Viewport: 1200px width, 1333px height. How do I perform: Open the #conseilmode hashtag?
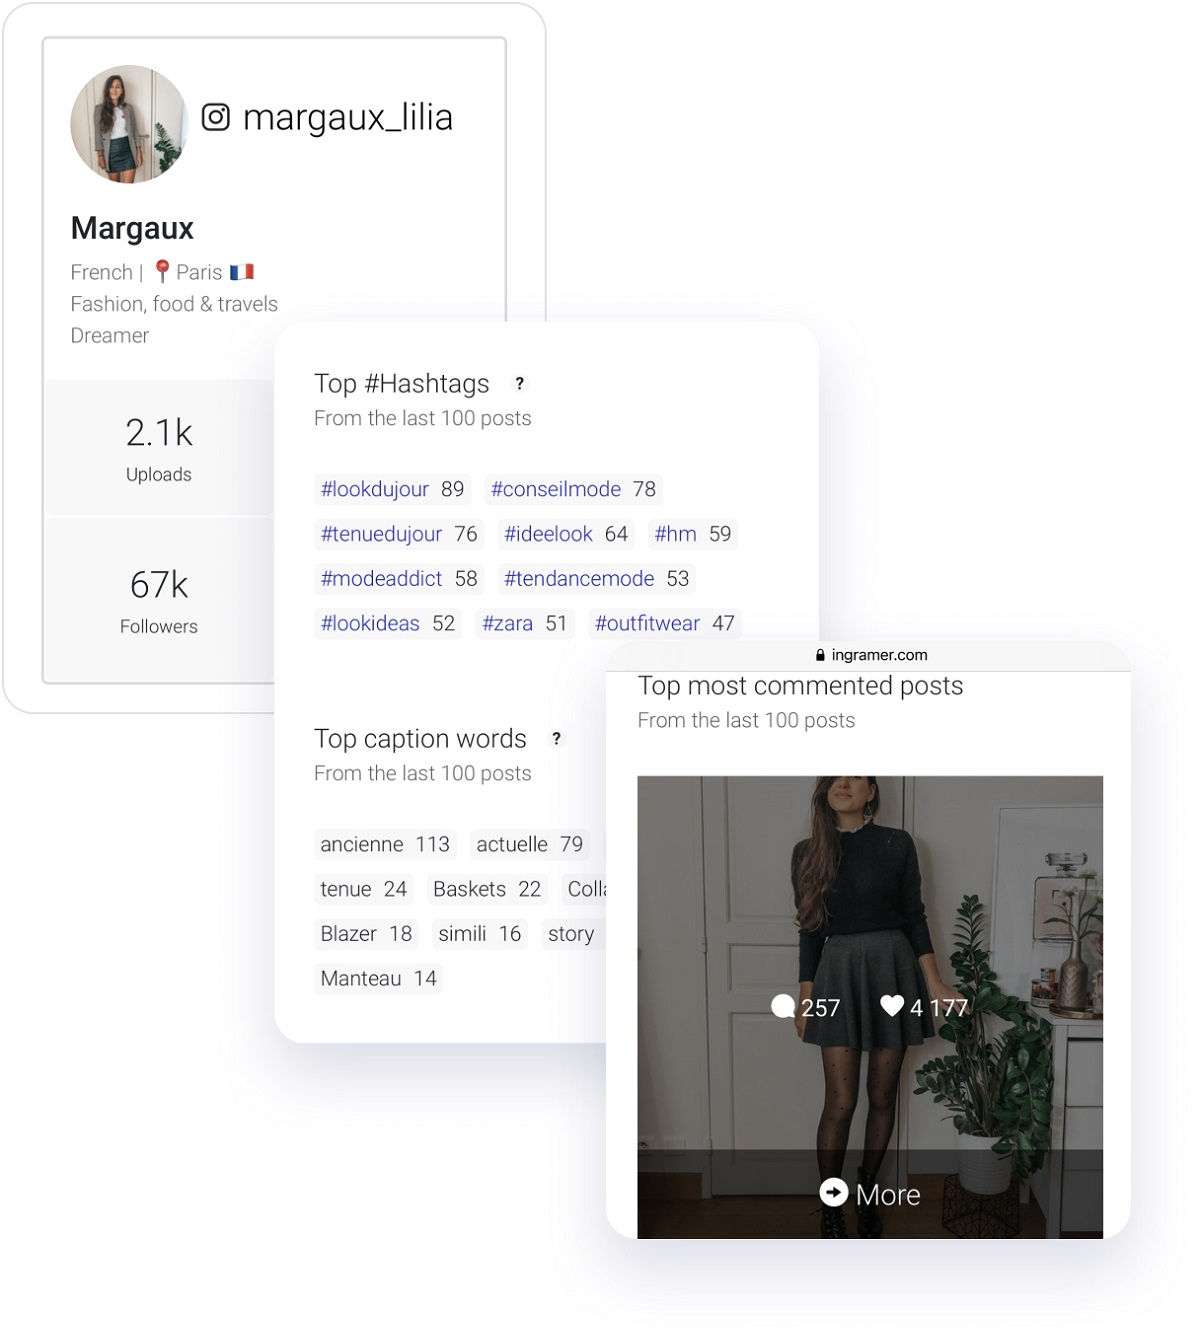(x=573, y=489)
